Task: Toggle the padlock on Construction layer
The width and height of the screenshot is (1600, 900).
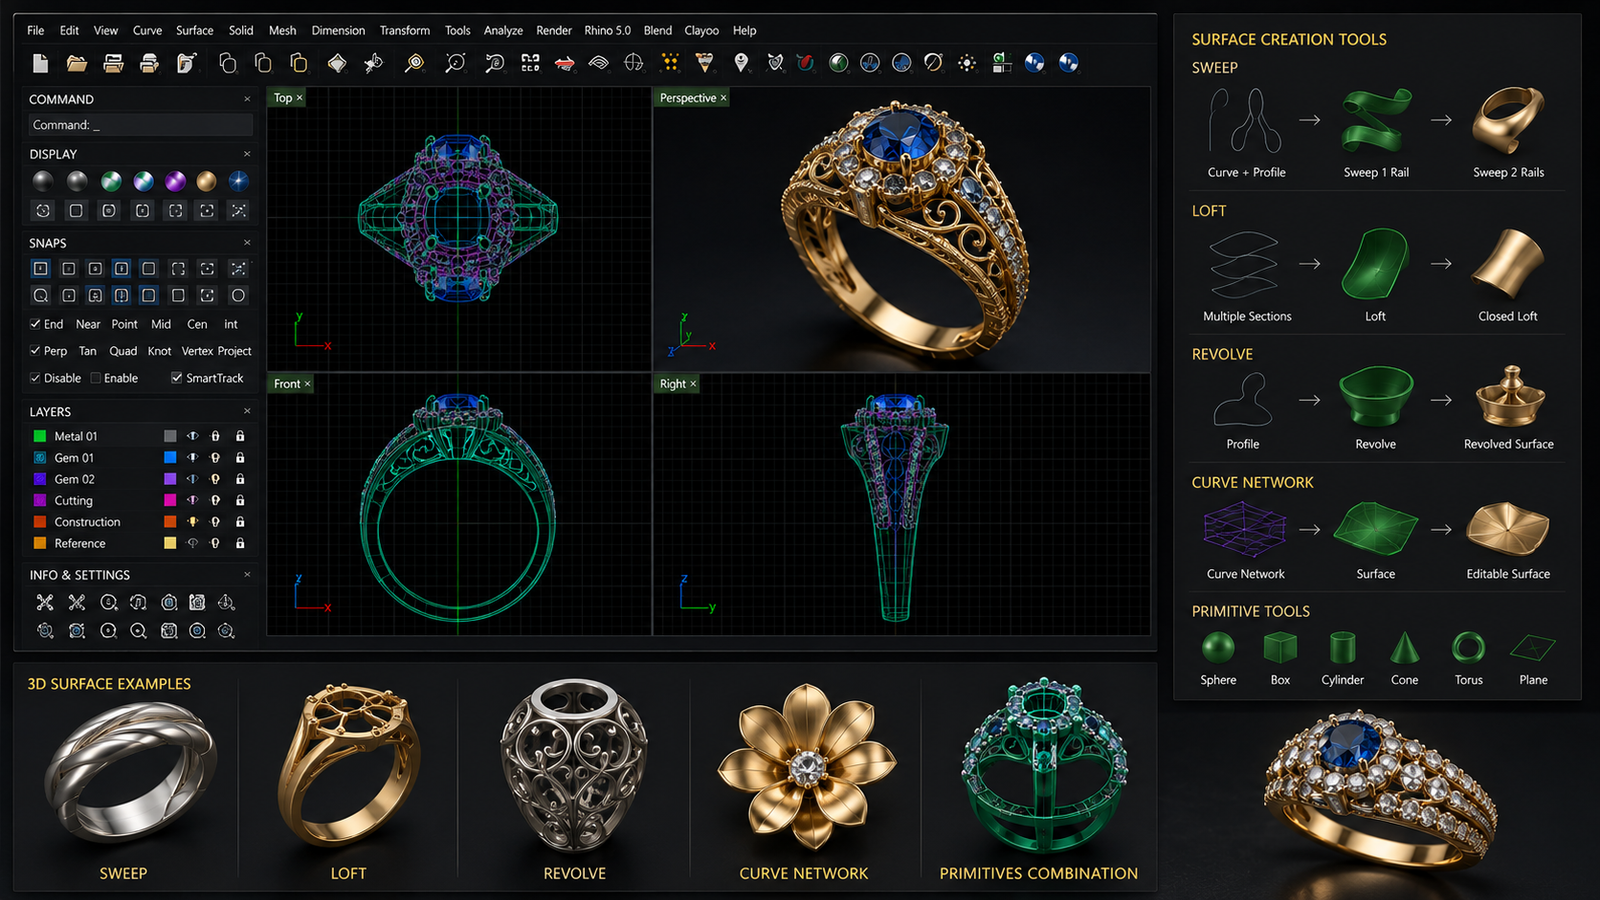Action: (x=240, y=522)
